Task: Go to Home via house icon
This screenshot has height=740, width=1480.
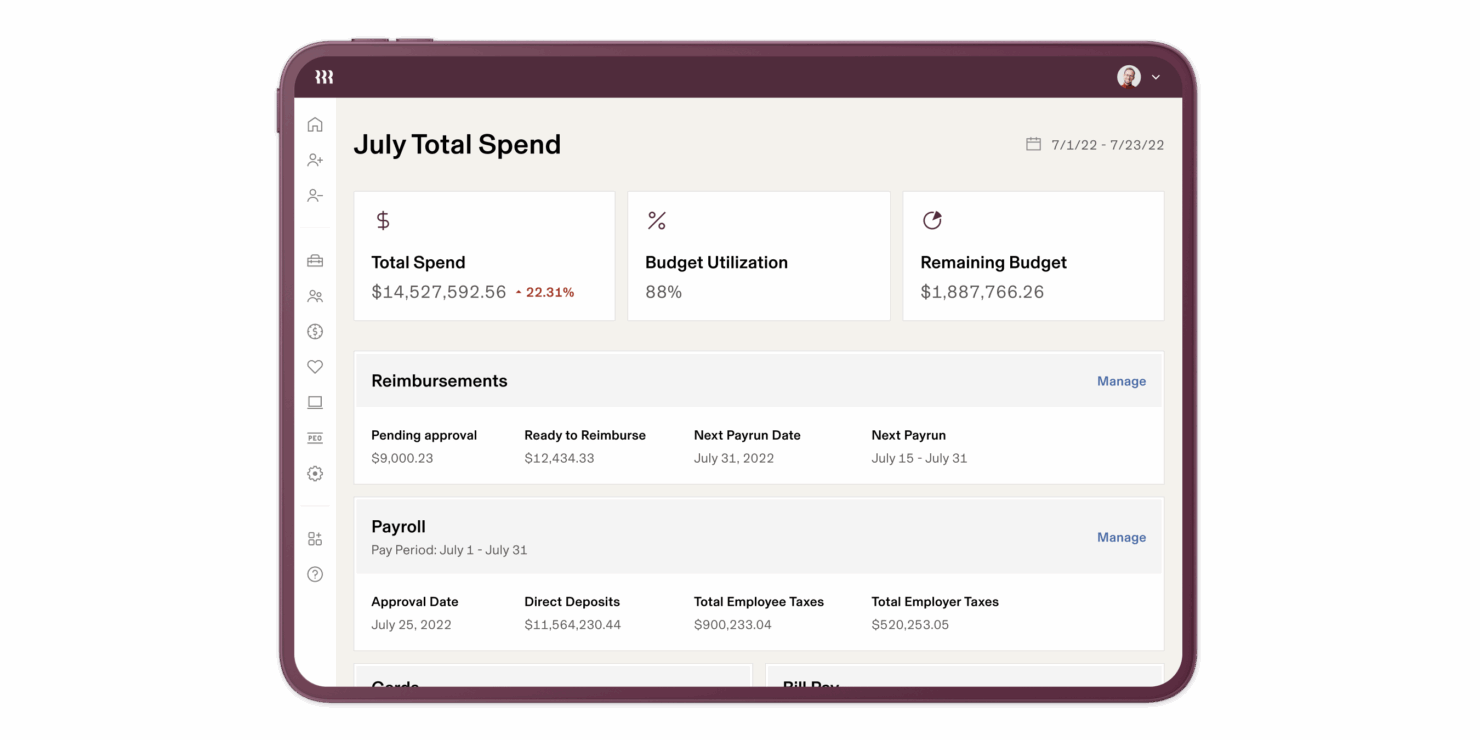Action: tap(315, 125)
